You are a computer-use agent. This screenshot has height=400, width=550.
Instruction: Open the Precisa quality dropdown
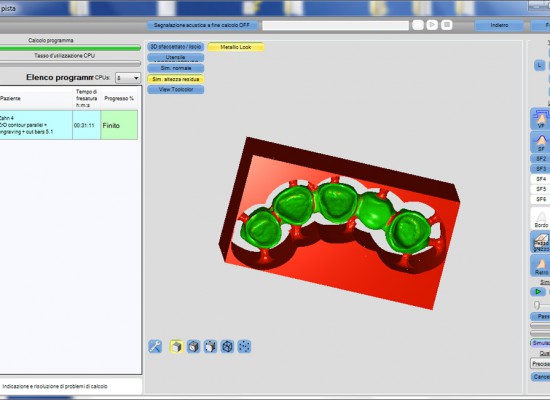point(540,364)
